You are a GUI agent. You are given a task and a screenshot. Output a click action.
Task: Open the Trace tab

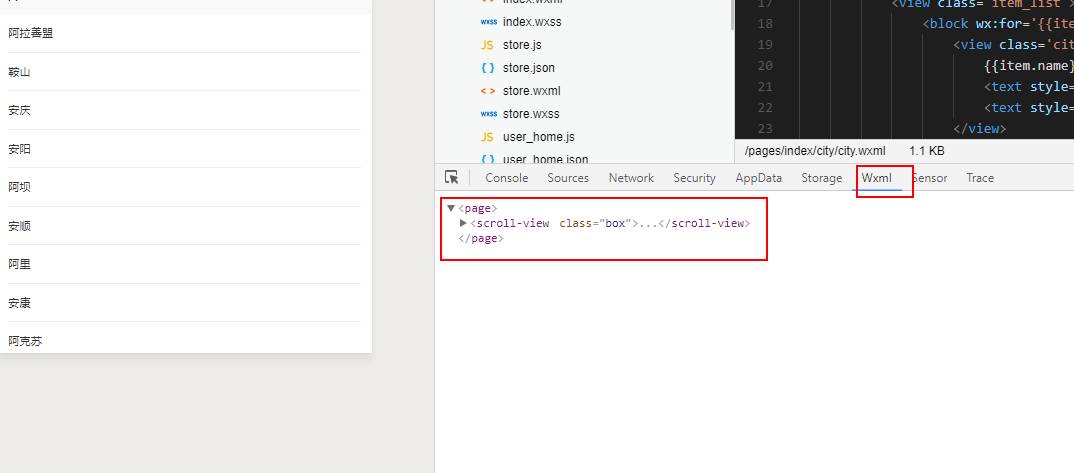point(979,178)
